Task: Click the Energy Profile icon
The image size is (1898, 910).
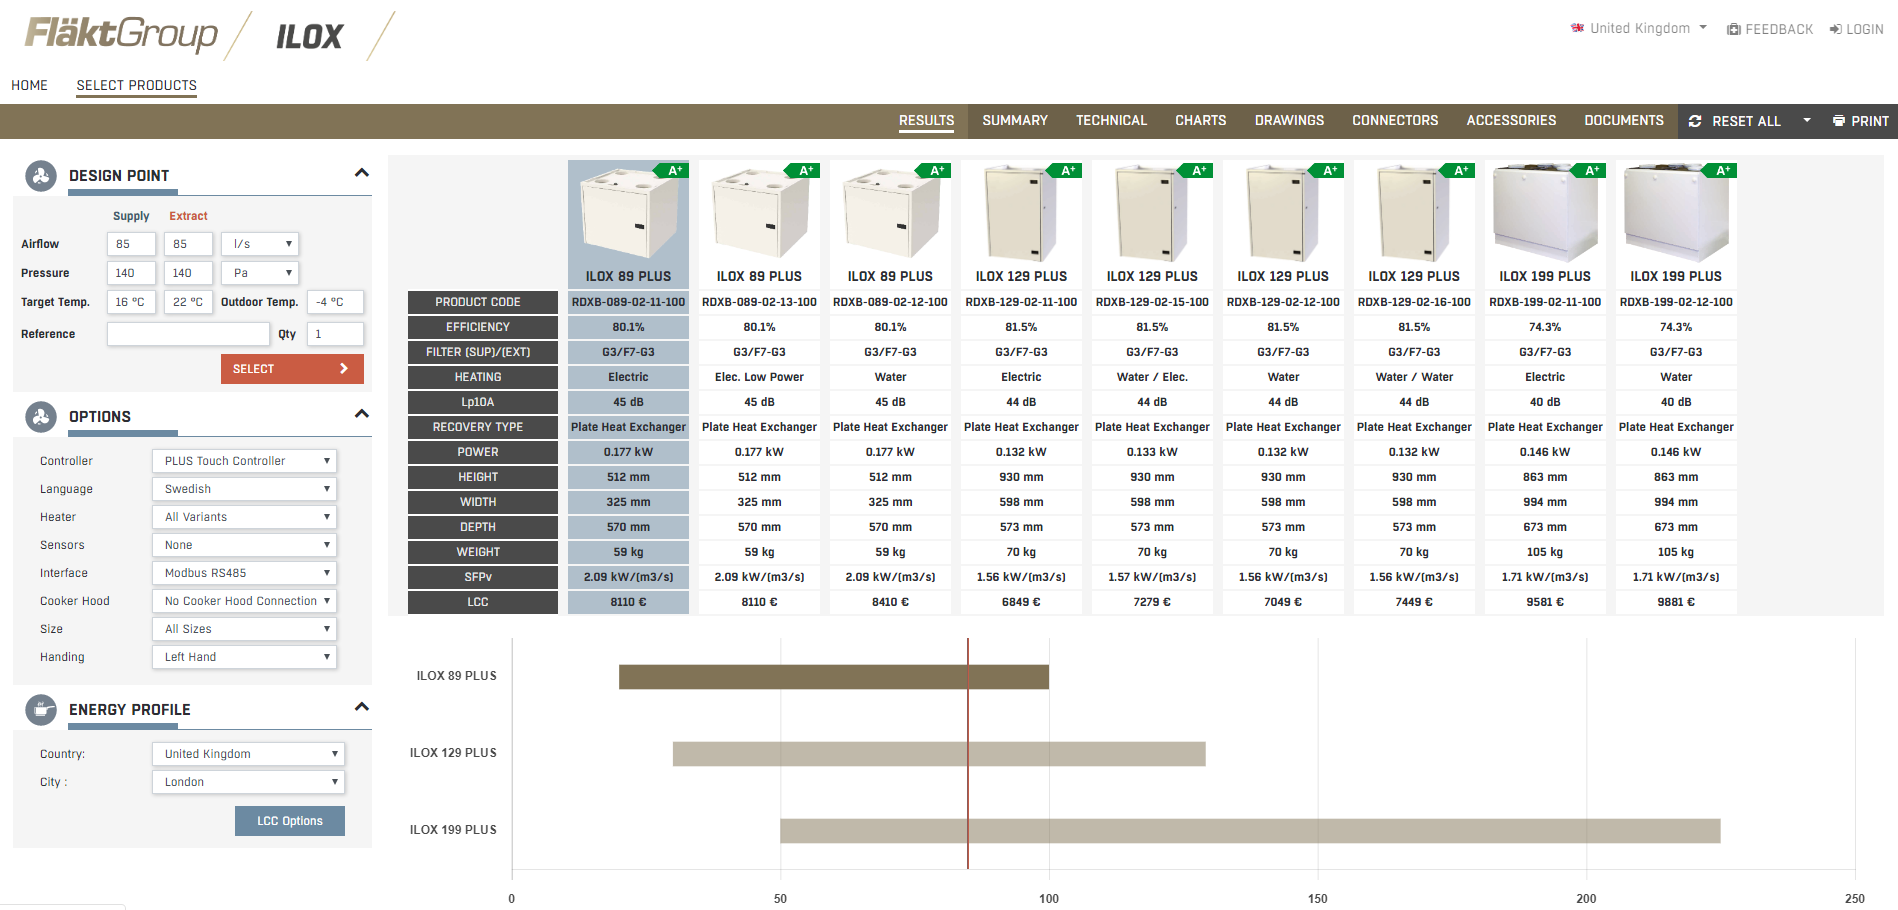Action: tap(41, 710)
